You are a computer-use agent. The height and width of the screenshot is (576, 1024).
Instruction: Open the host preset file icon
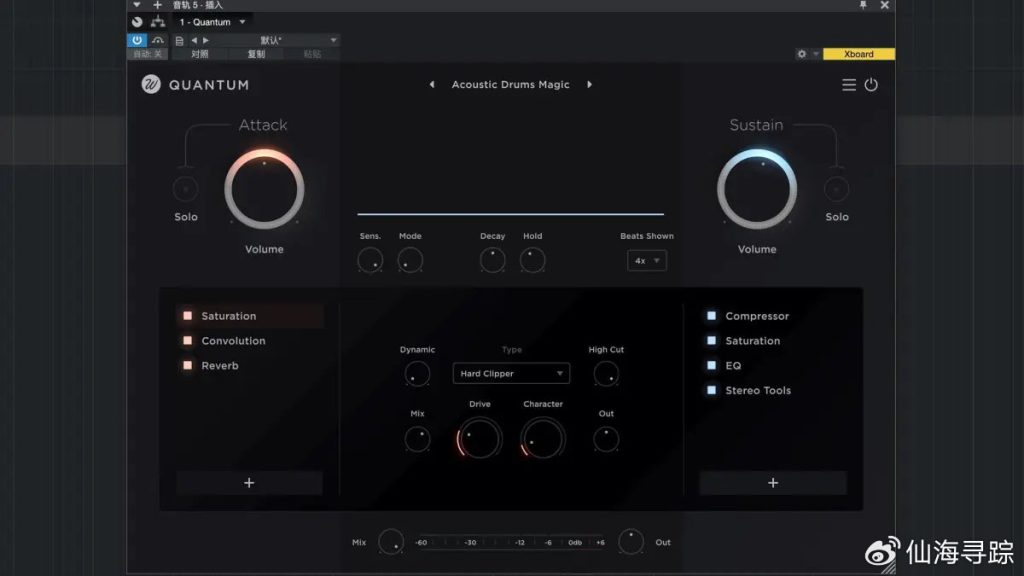(179, 40)
